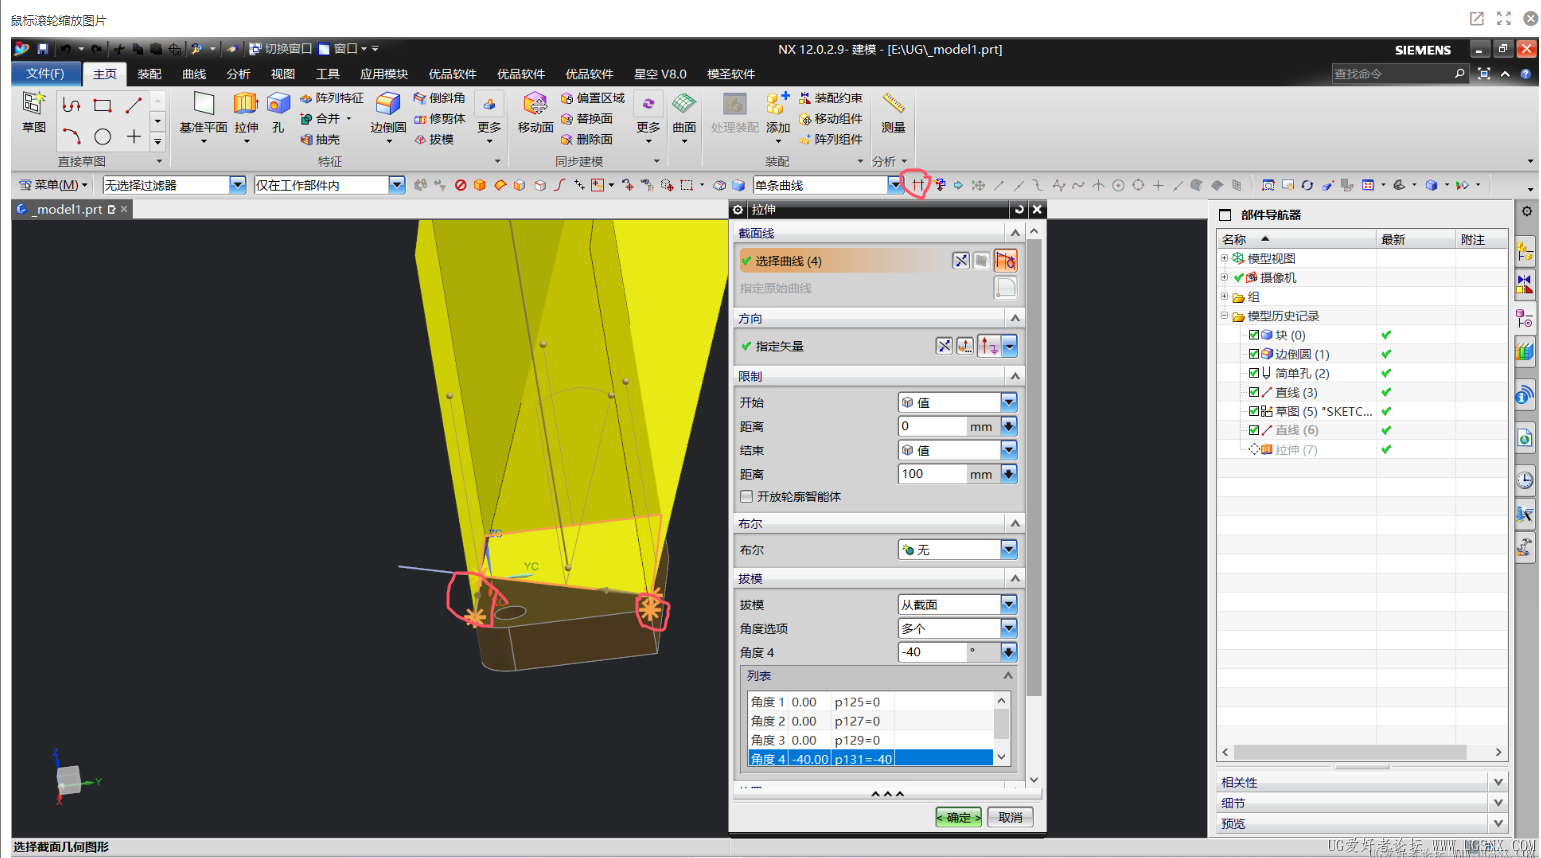Switch to the 分析 ribbon tab

(x=238, y=74)
